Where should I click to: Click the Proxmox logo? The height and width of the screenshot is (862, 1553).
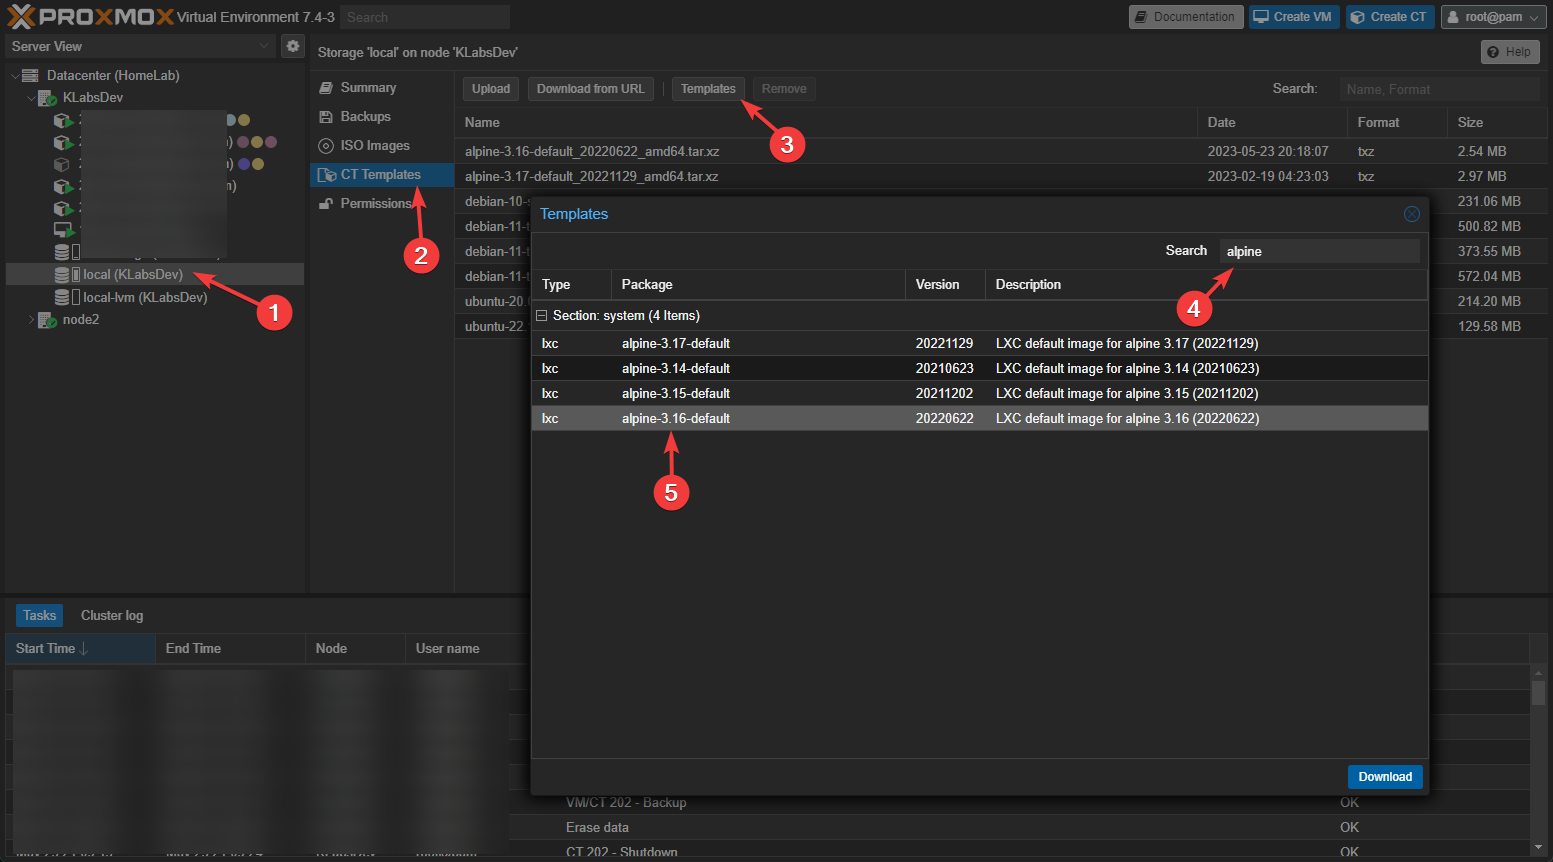(x=90, y=17)
